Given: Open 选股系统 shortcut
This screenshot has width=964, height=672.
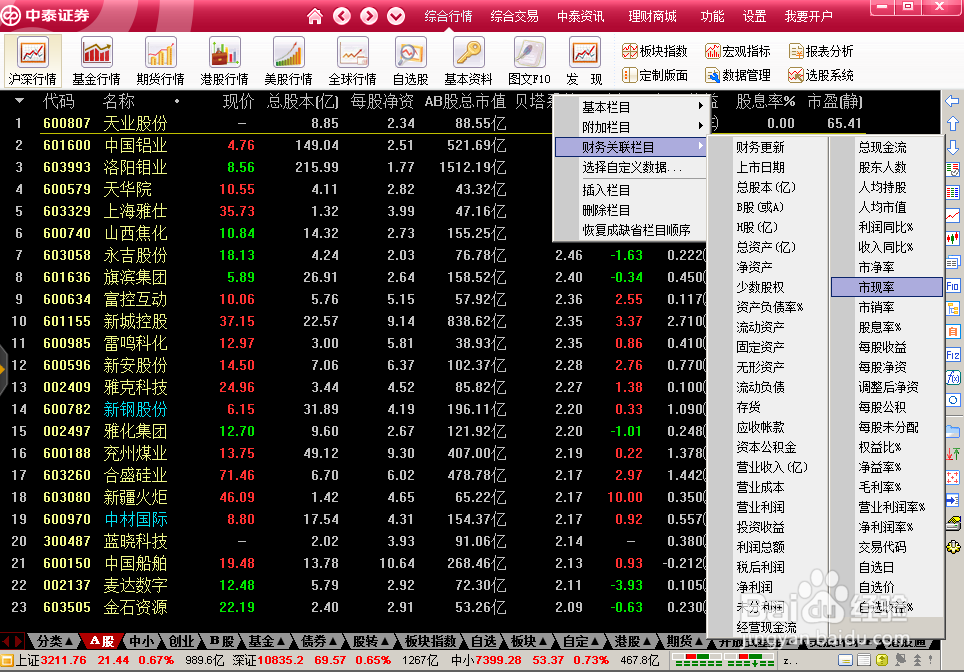Looking at the screenshot, I should click(821, 75).
